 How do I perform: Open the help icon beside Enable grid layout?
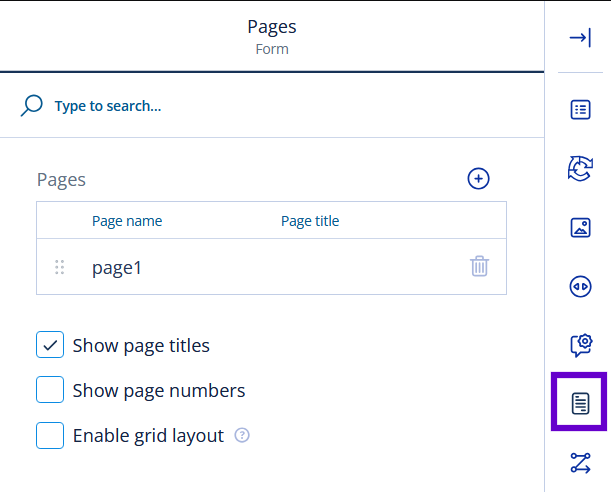click(242, 435)
